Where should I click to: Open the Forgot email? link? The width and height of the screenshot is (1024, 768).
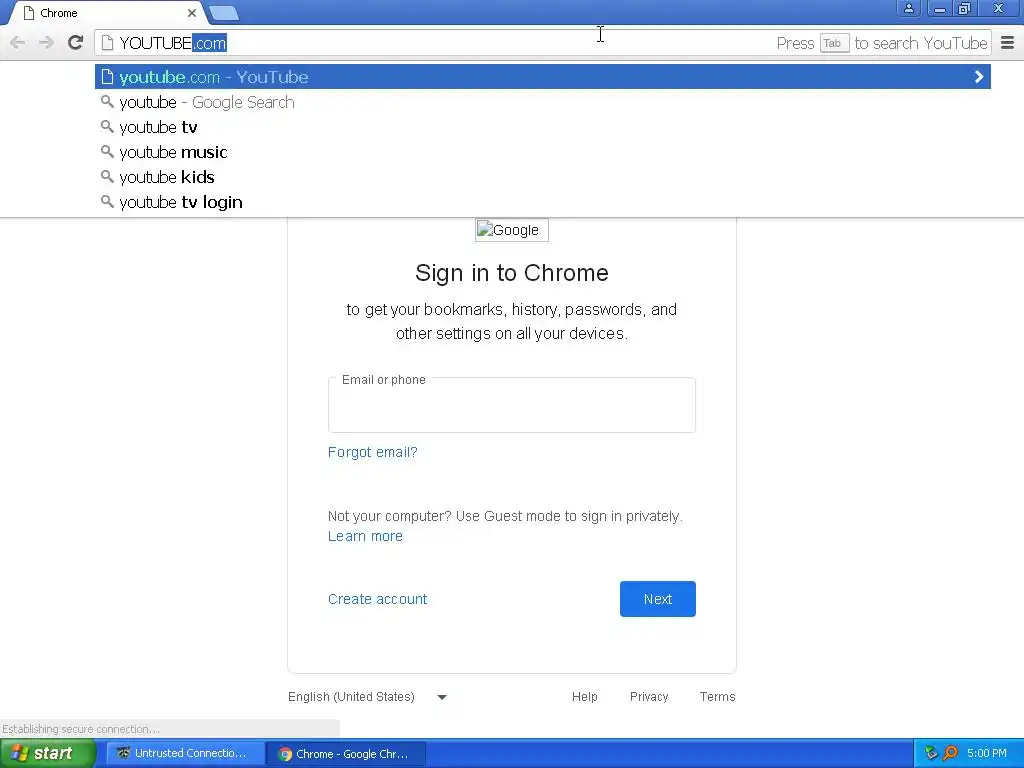(372, 452)
